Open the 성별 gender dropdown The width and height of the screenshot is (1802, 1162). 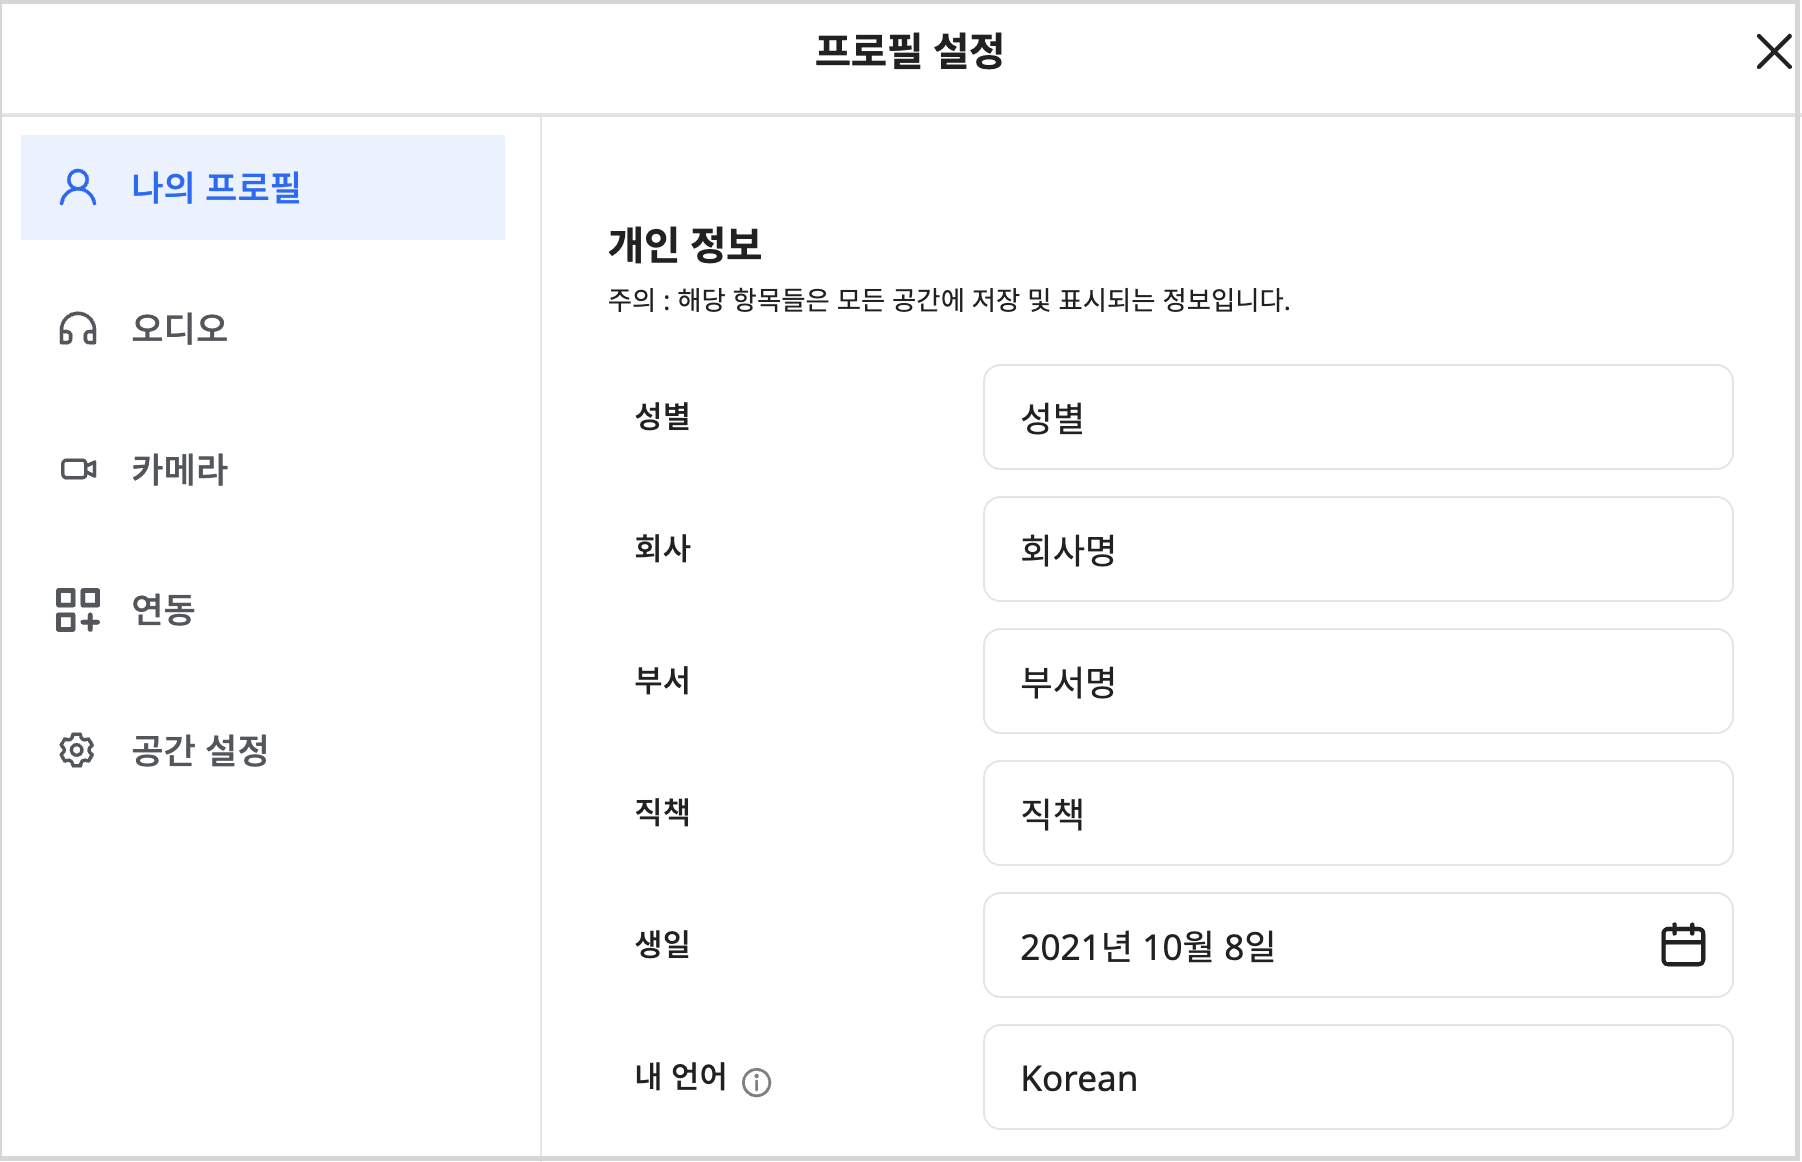[1357, 417]
